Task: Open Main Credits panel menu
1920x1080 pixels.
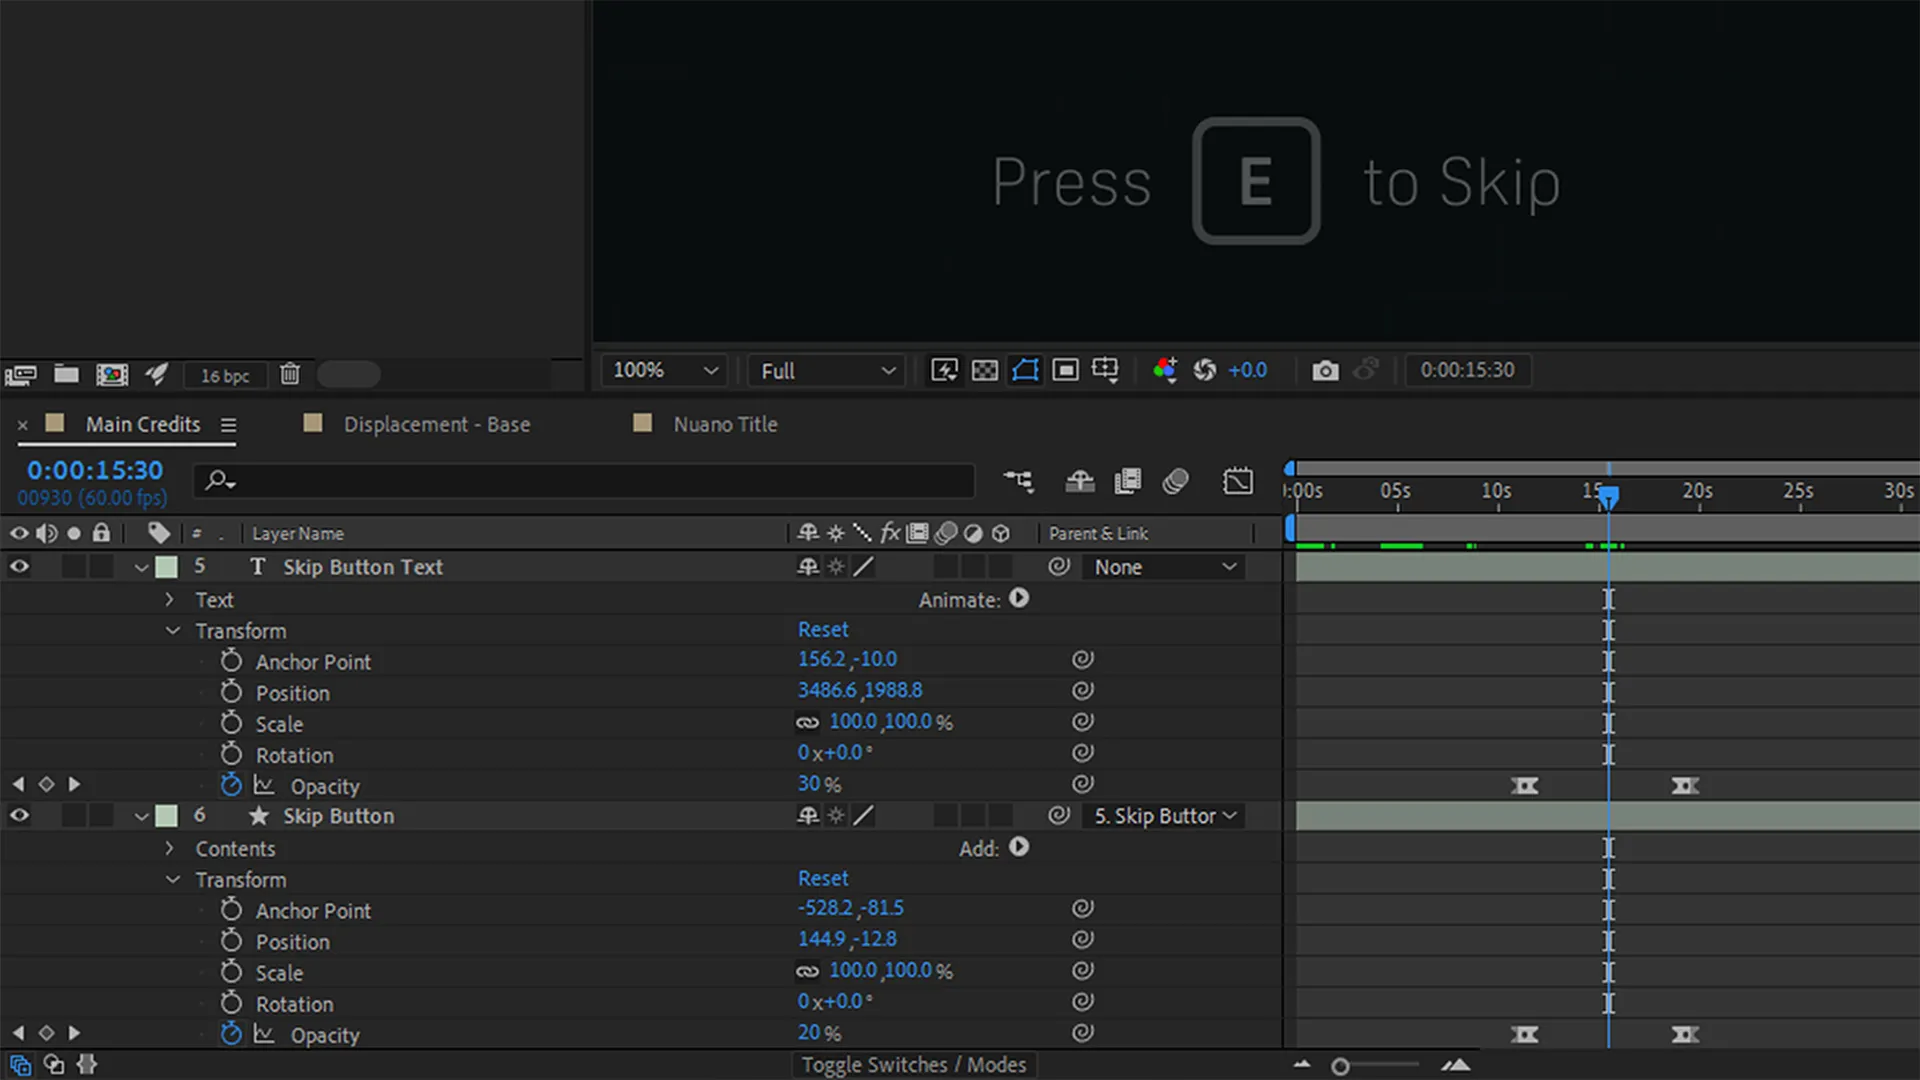Action: pyautogui.click(x=229, y=425)
